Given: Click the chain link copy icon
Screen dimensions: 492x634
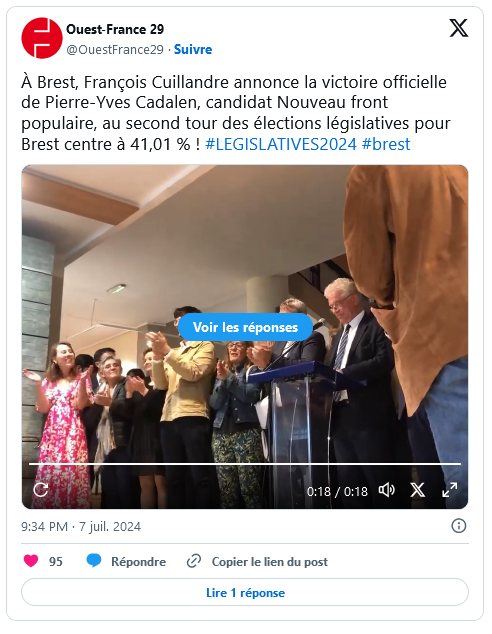Looking at the screenshot, I should [x=194, y=561].
